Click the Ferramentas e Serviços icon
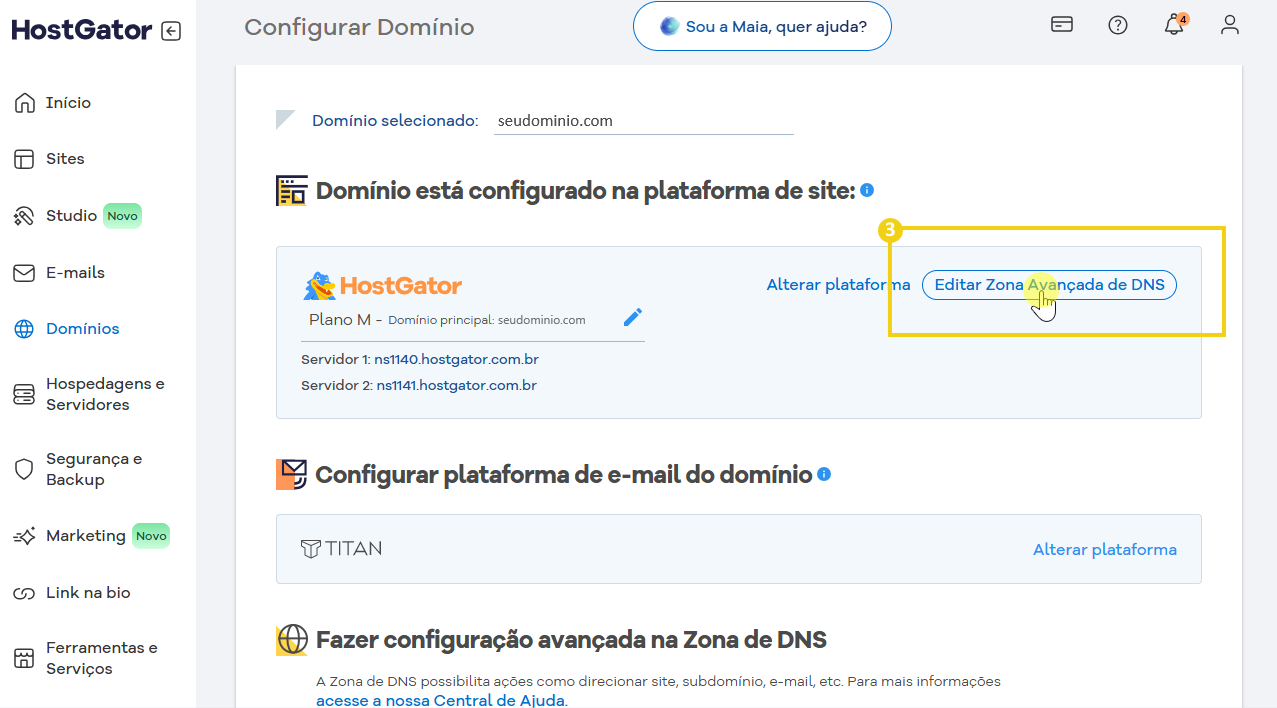Screen dimensions: 1277x708 pos(24,658)
